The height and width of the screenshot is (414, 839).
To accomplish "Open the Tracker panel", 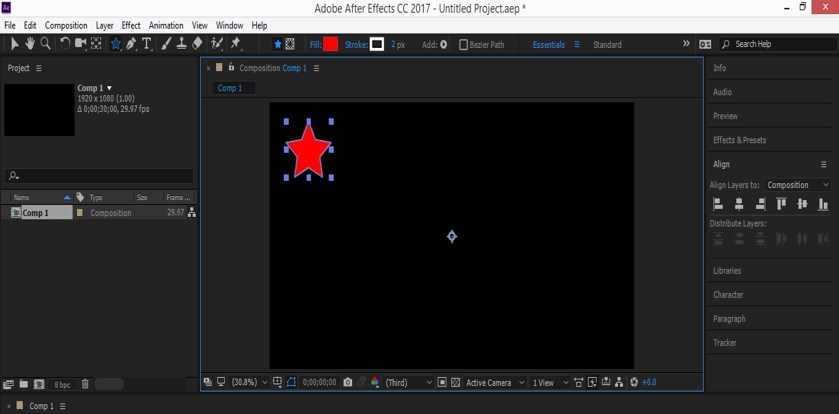I will pyautogui.click(x=724, y=343).
